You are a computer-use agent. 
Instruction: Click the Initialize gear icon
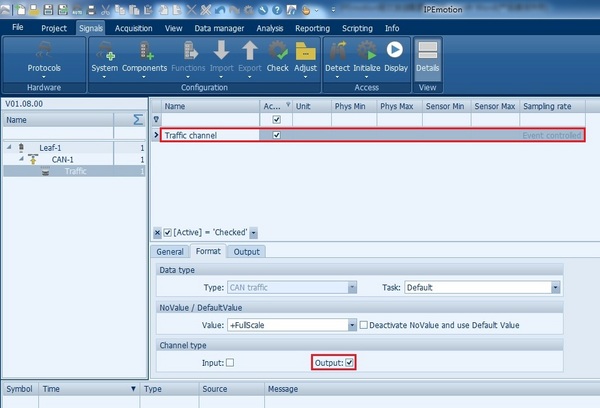[367, 59]
